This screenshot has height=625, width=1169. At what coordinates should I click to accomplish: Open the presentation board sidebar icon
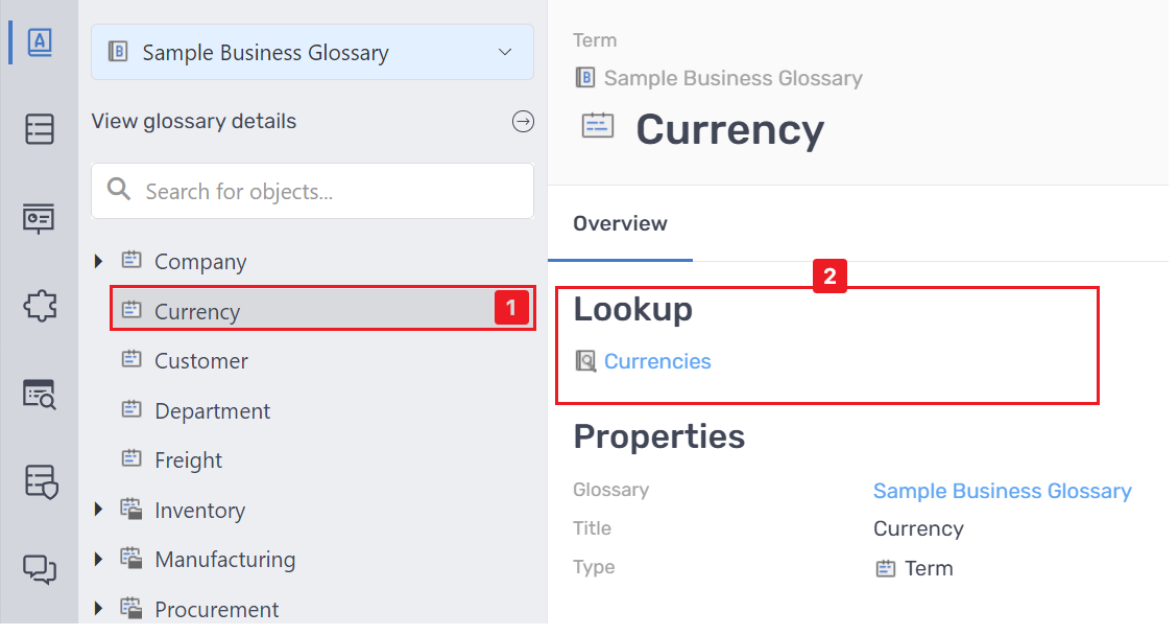click(x=39, y=218)
